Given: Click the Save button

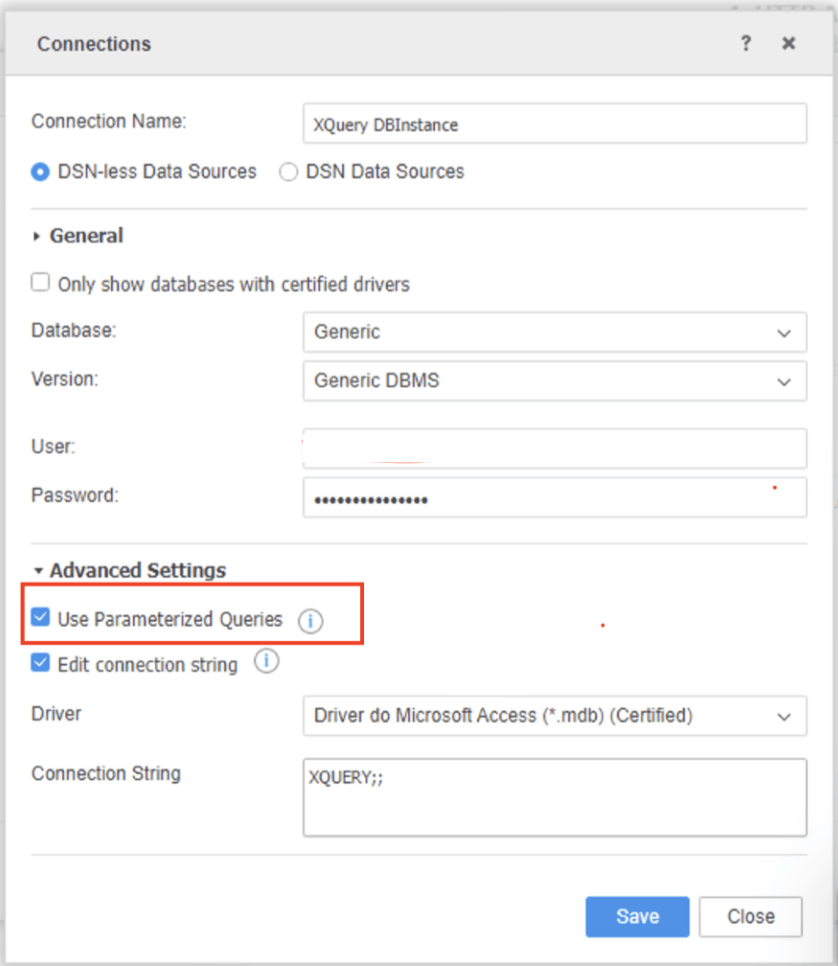Looking at the screenshot, I should 637,916.
